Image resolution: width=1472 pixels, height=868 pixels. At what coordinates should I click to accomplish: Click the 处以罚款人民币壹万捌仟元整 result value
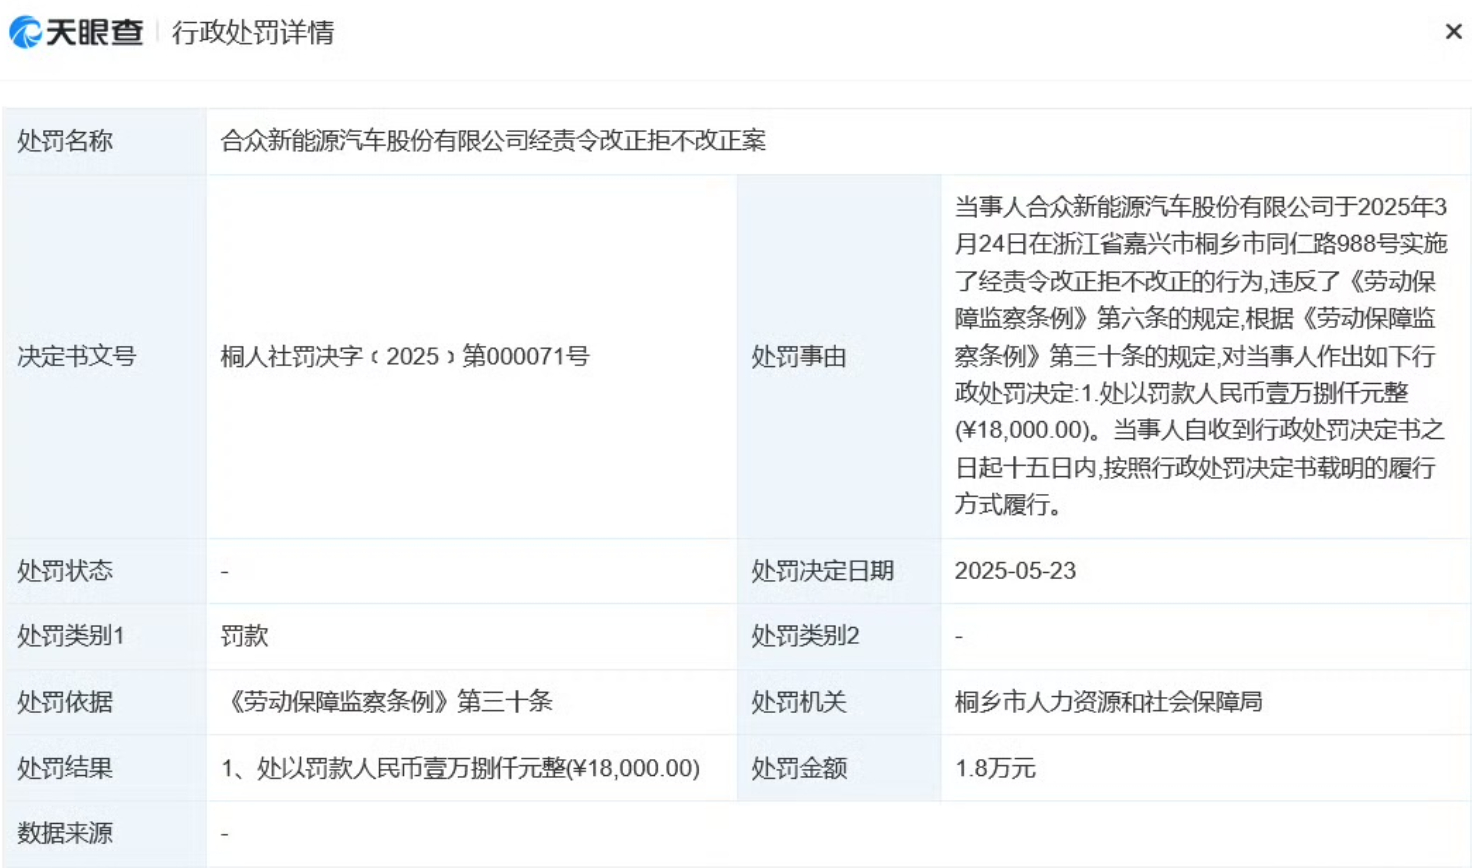[x=460, y=768]
